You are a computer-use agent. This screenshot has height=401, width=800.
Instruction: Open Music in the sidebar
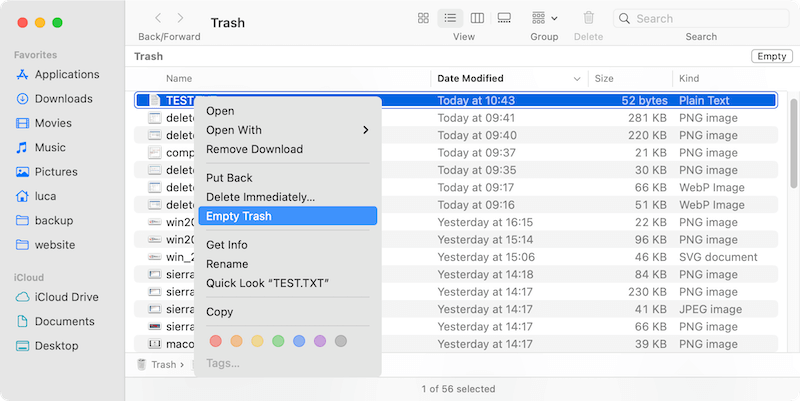point(41,147)
